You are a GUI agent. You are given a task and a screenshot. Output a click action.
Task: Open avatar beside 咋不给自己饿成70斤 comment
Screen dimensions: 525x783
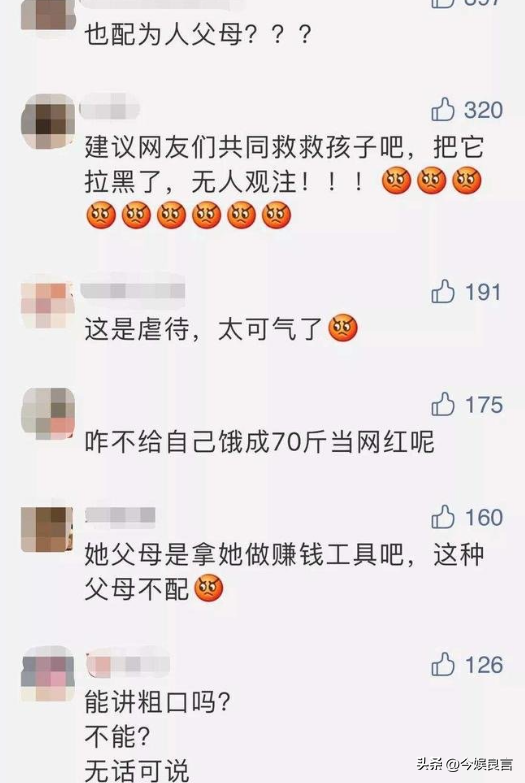pyautogui.click(x=48, y=413)
